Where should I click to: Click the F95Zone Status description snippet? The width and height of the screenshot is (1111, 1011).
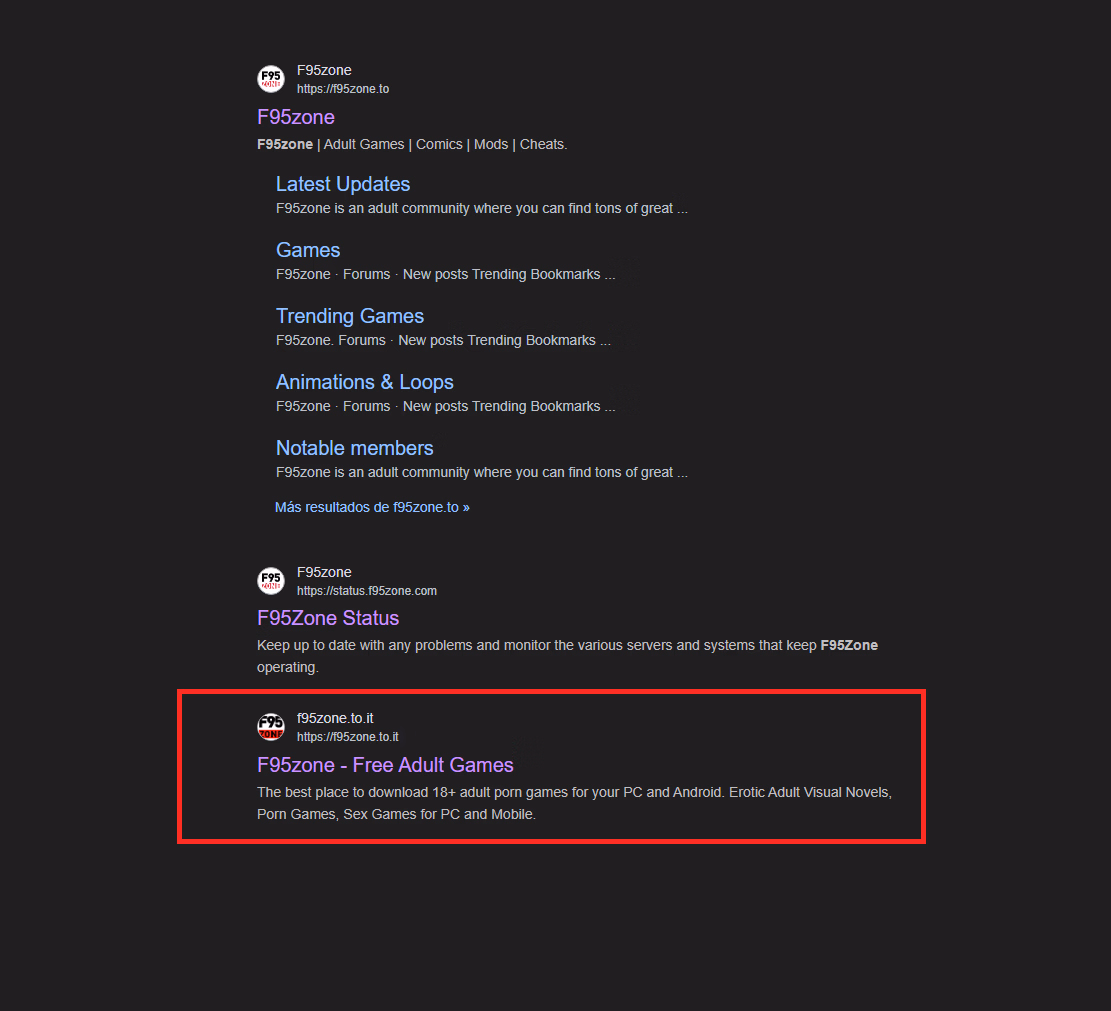568,656
